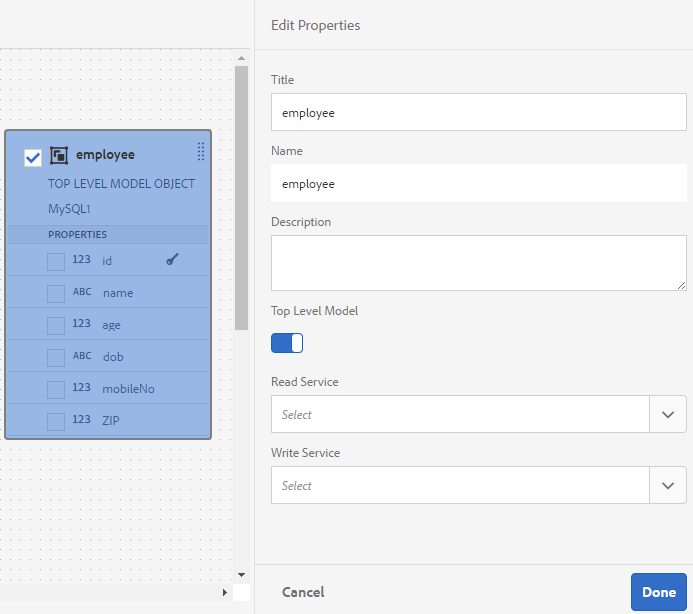Click the horizontal scroll right arrow
The height and width of the screenshot is (614, 693).
[x=225, y=592]
